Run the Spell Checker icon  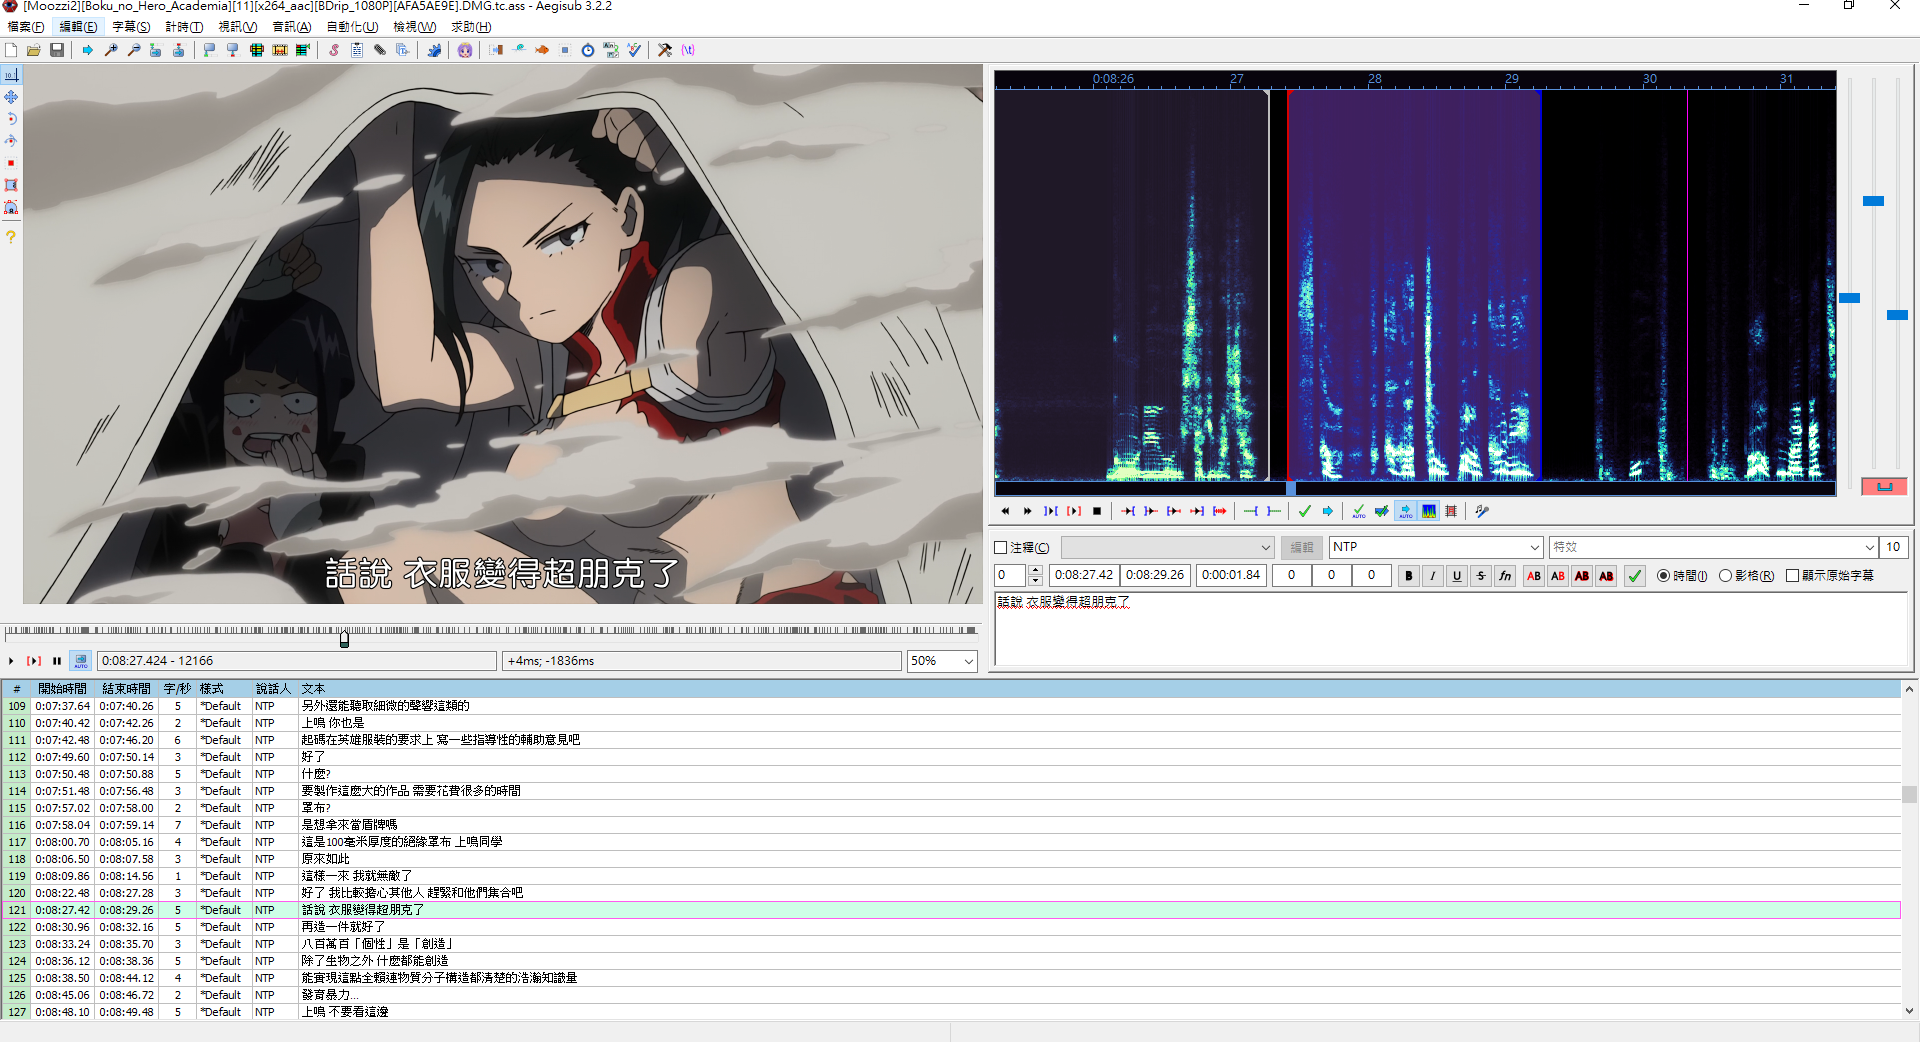(634, 50)
